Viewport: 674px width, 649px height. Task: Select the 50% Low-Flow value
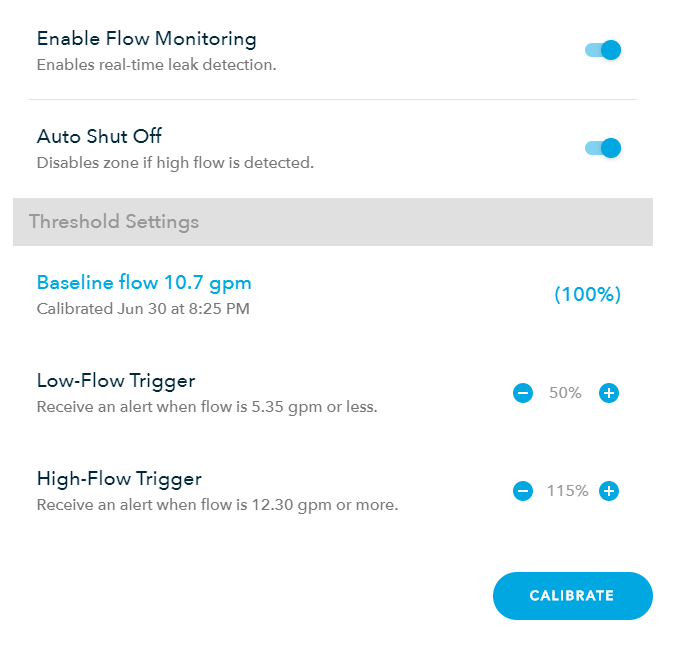pyautogui.click(x=565, y=393)
